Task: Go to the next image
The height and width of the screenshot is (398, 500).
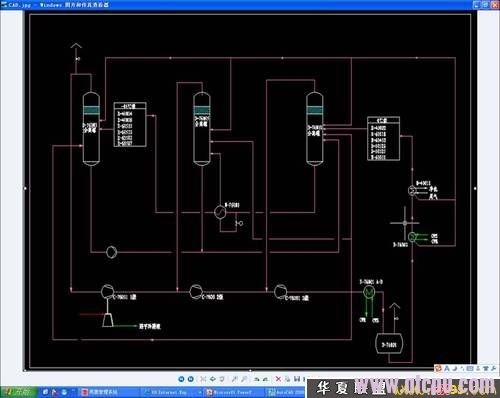Action: [190, 379]
